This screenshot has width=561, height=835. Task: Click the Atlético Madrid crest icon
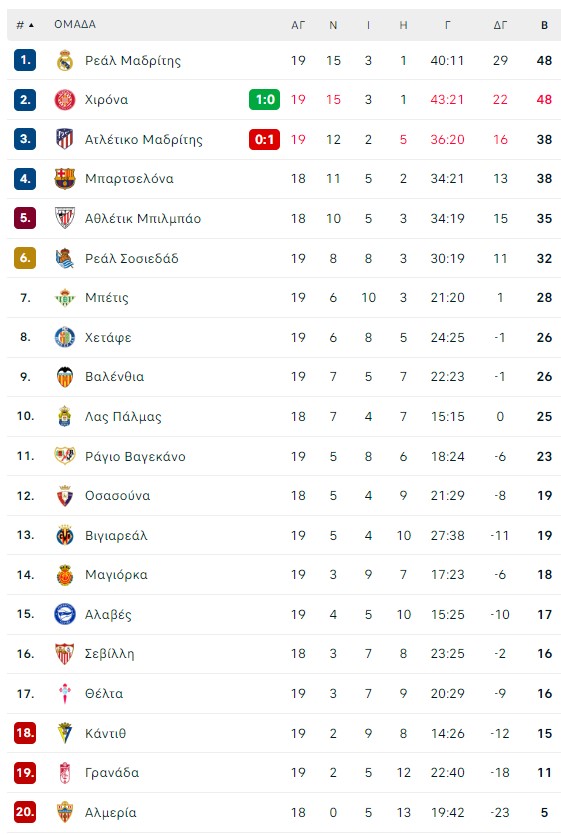coord(64,139)
